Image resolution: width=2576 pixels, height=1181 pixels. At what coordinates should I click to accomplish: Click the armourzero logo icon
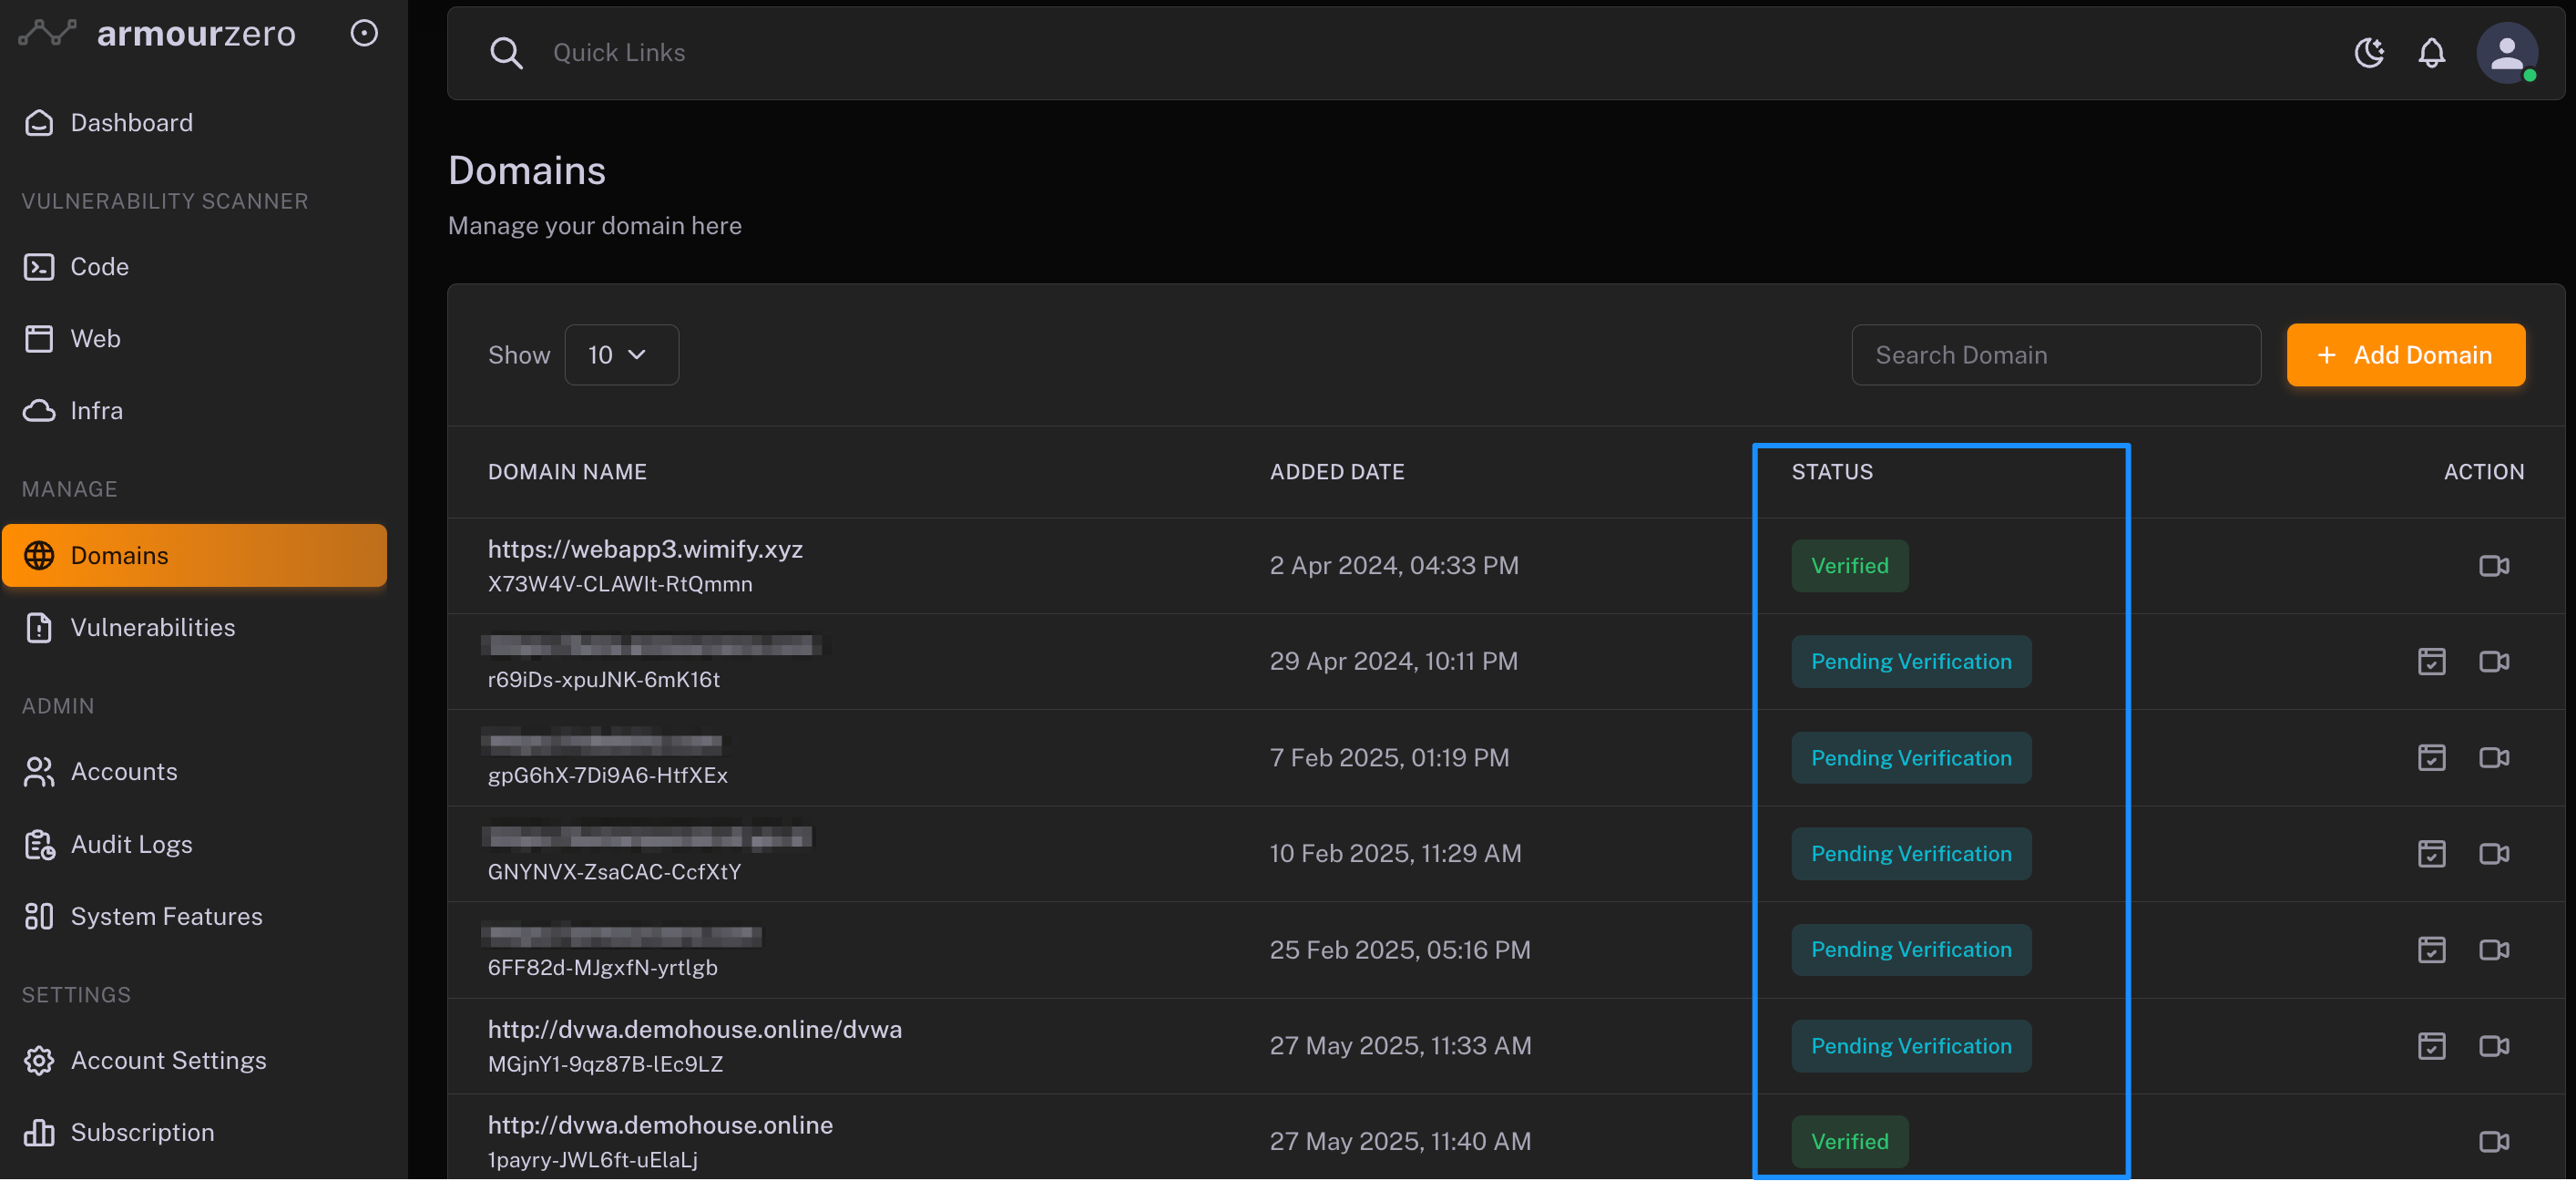coord(48,33)
